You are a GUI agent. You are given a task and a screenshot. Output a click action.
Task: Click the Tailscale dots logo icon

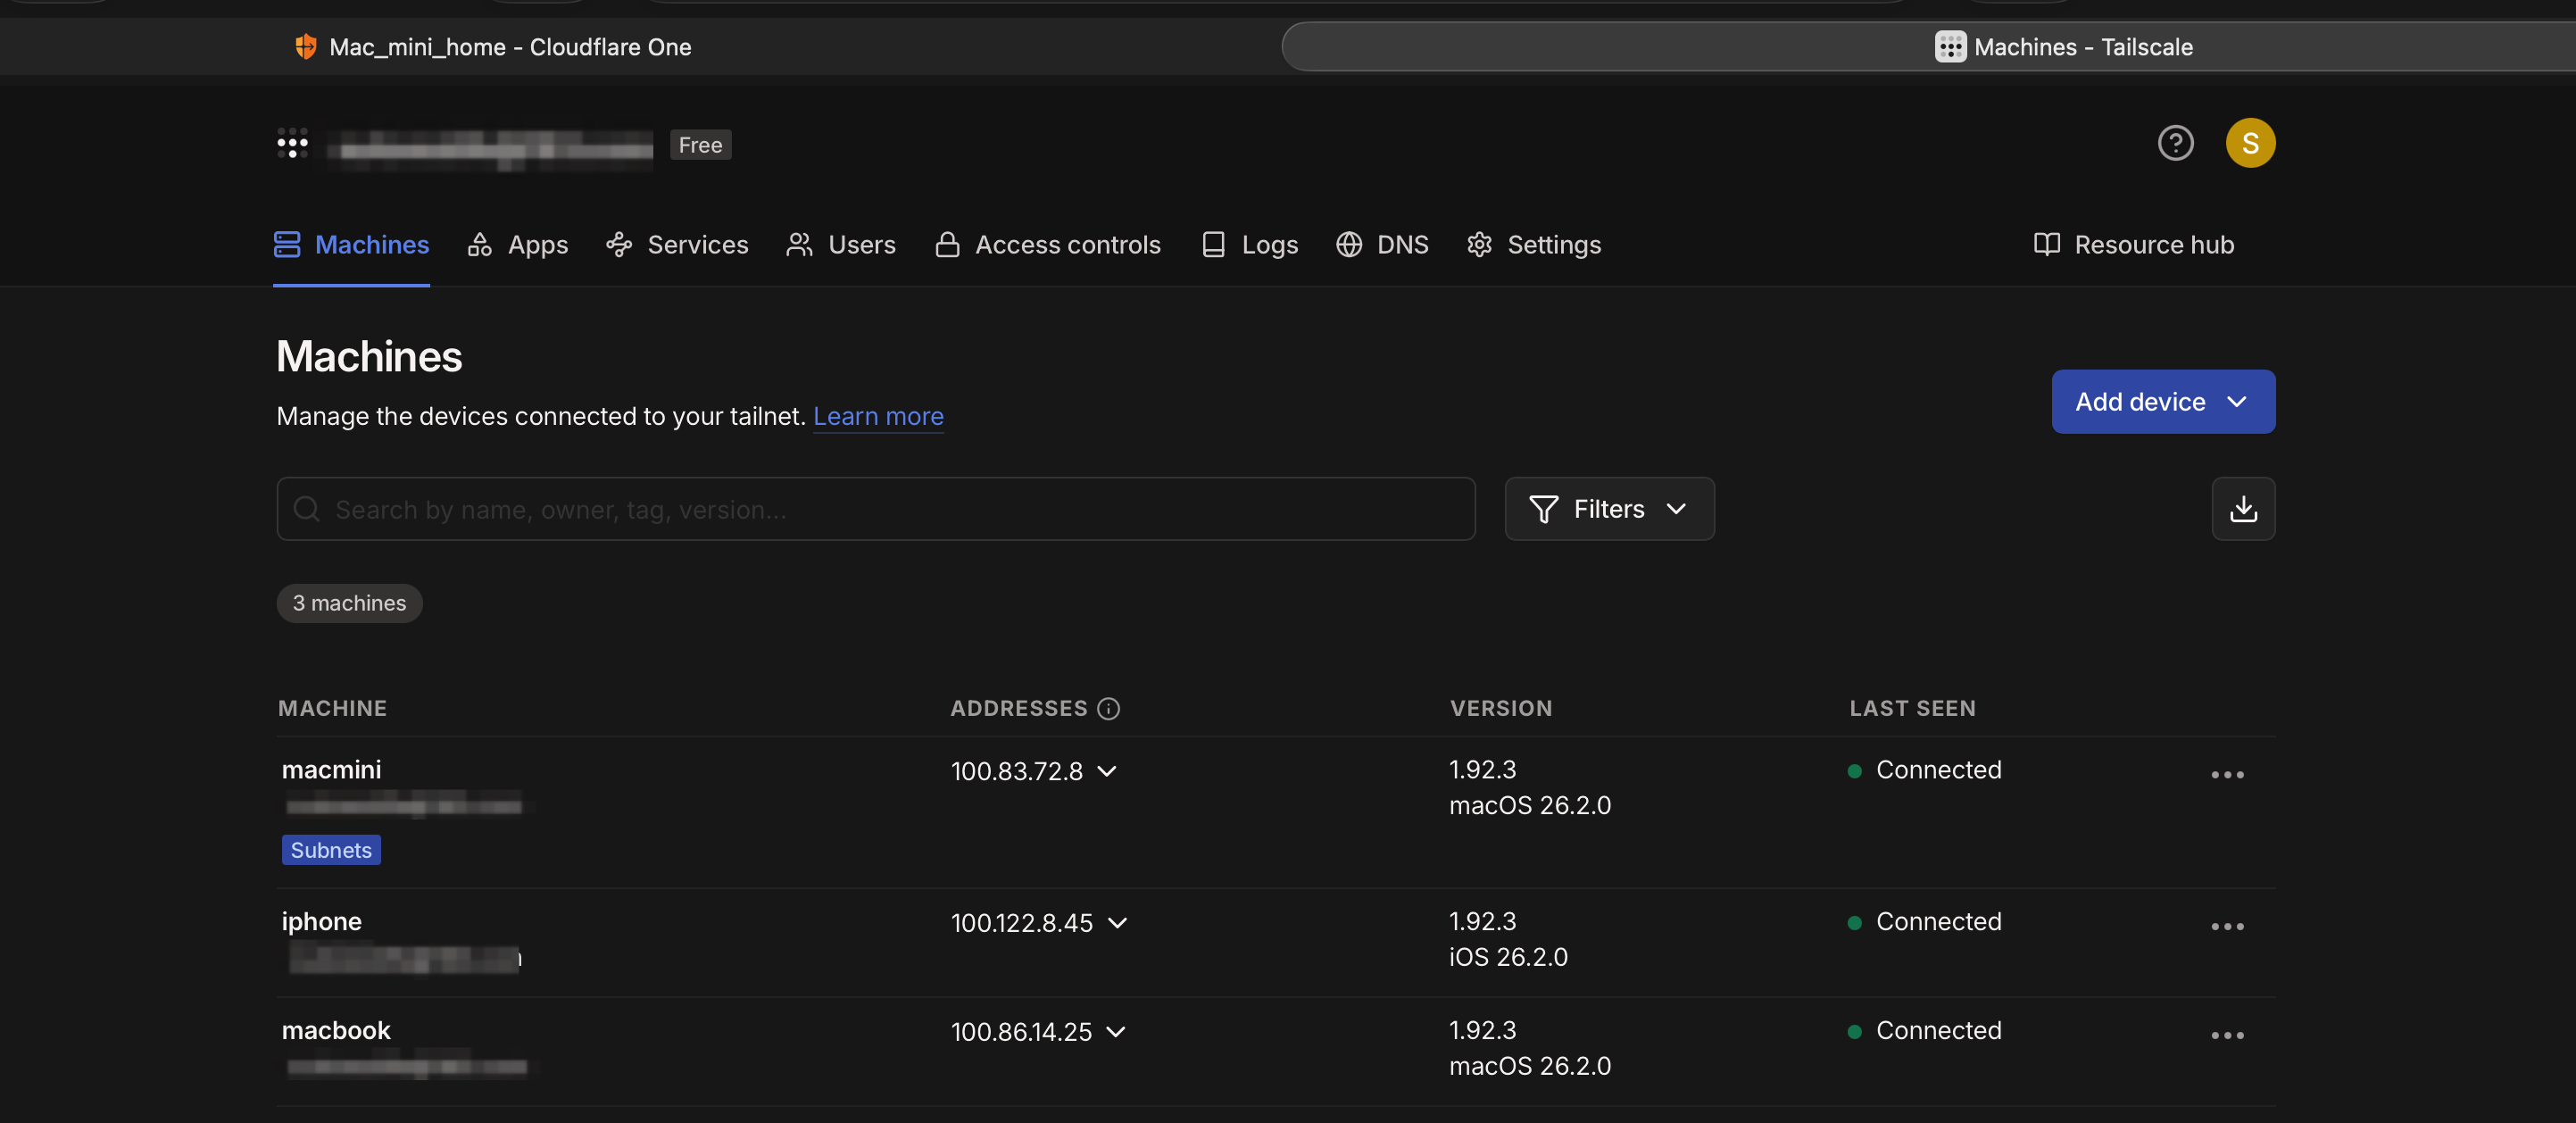point(292,143)
